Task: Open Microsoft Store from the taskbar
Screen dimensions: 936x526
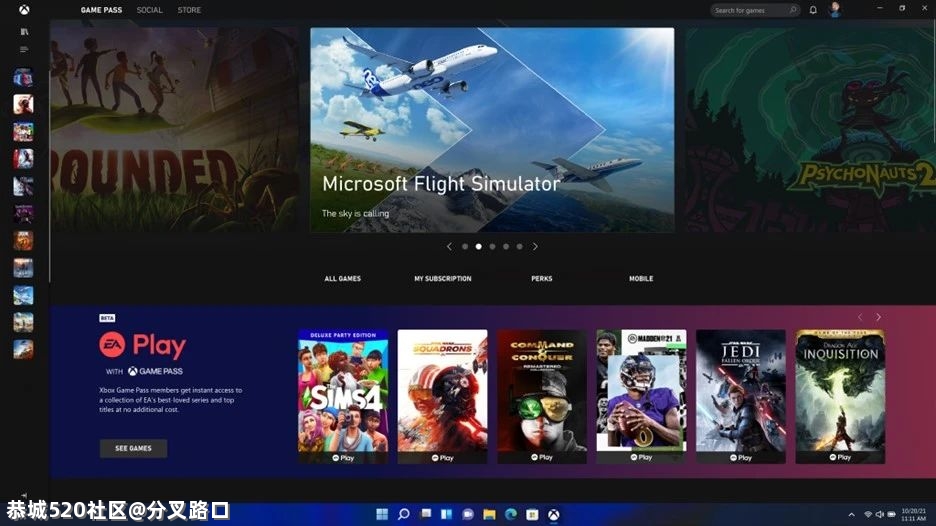Action: (532, 514)
